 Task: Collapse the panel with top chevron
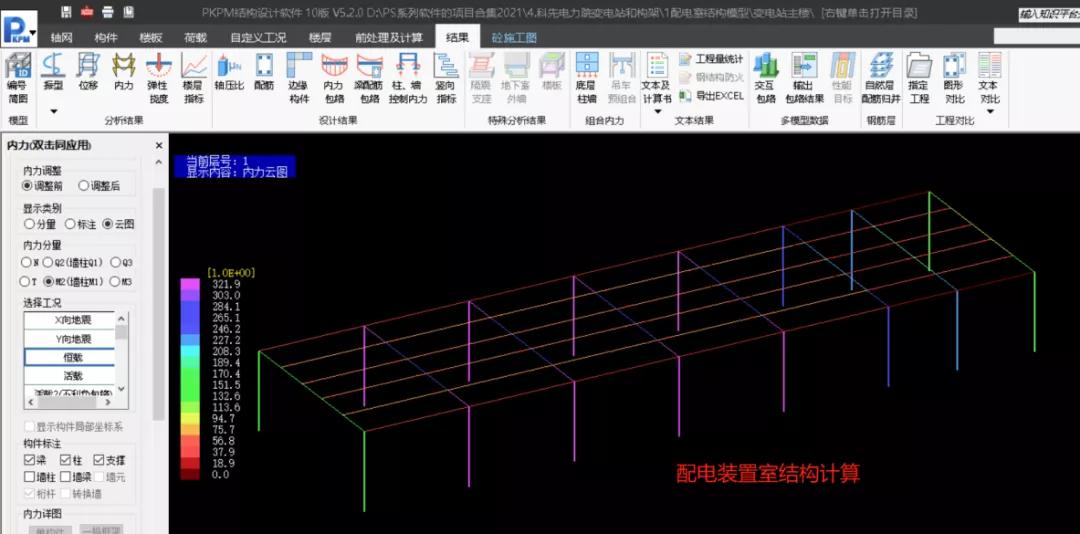pyautogui.click(x=158, y=163)
